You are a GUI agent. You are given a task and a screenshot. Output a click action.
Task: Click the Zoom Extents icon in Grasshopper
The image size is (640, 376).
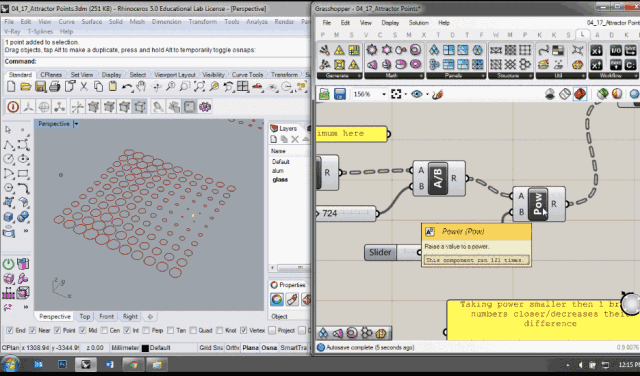[x=396, y=94]
